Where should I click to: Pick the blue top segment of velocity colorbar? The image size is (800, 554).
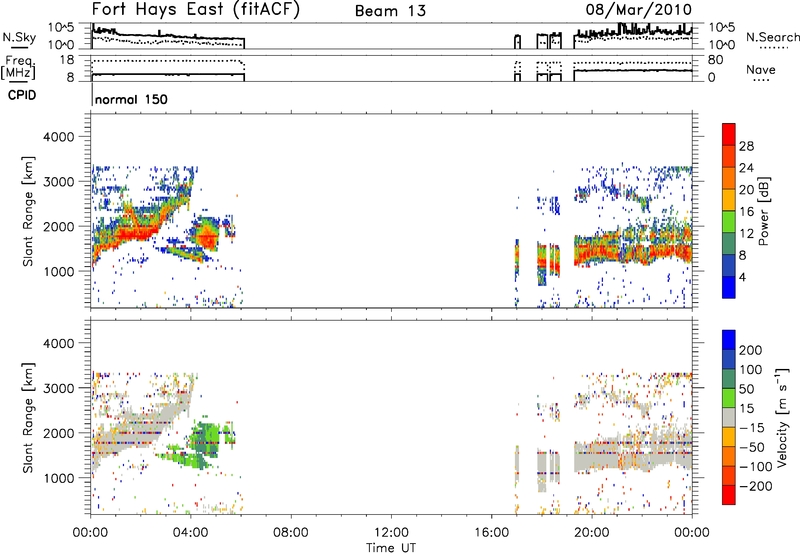(x=729, y=340)
